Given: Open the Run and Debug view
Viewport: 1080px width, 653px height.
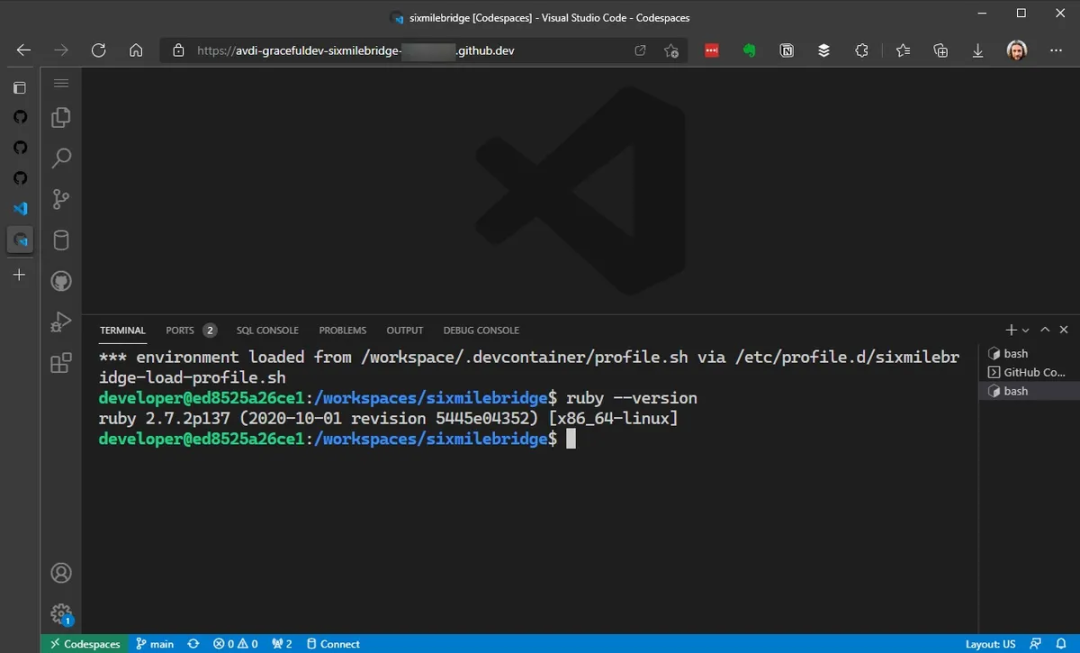Looking at the screenshot, I should (x=61, y=322).
